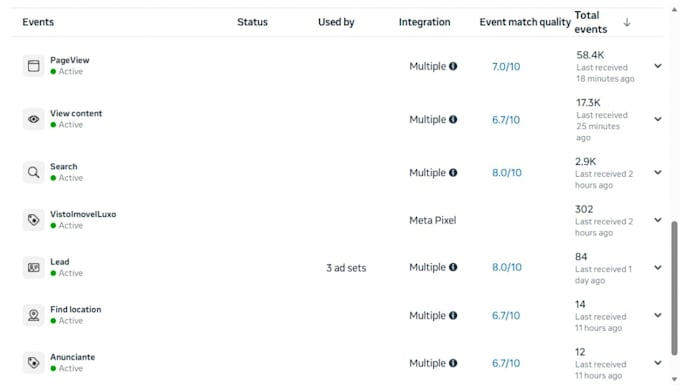This screenshot has height=392, width=680.
Task: Click the 12 total events value
Action: [x=580, y=352]
